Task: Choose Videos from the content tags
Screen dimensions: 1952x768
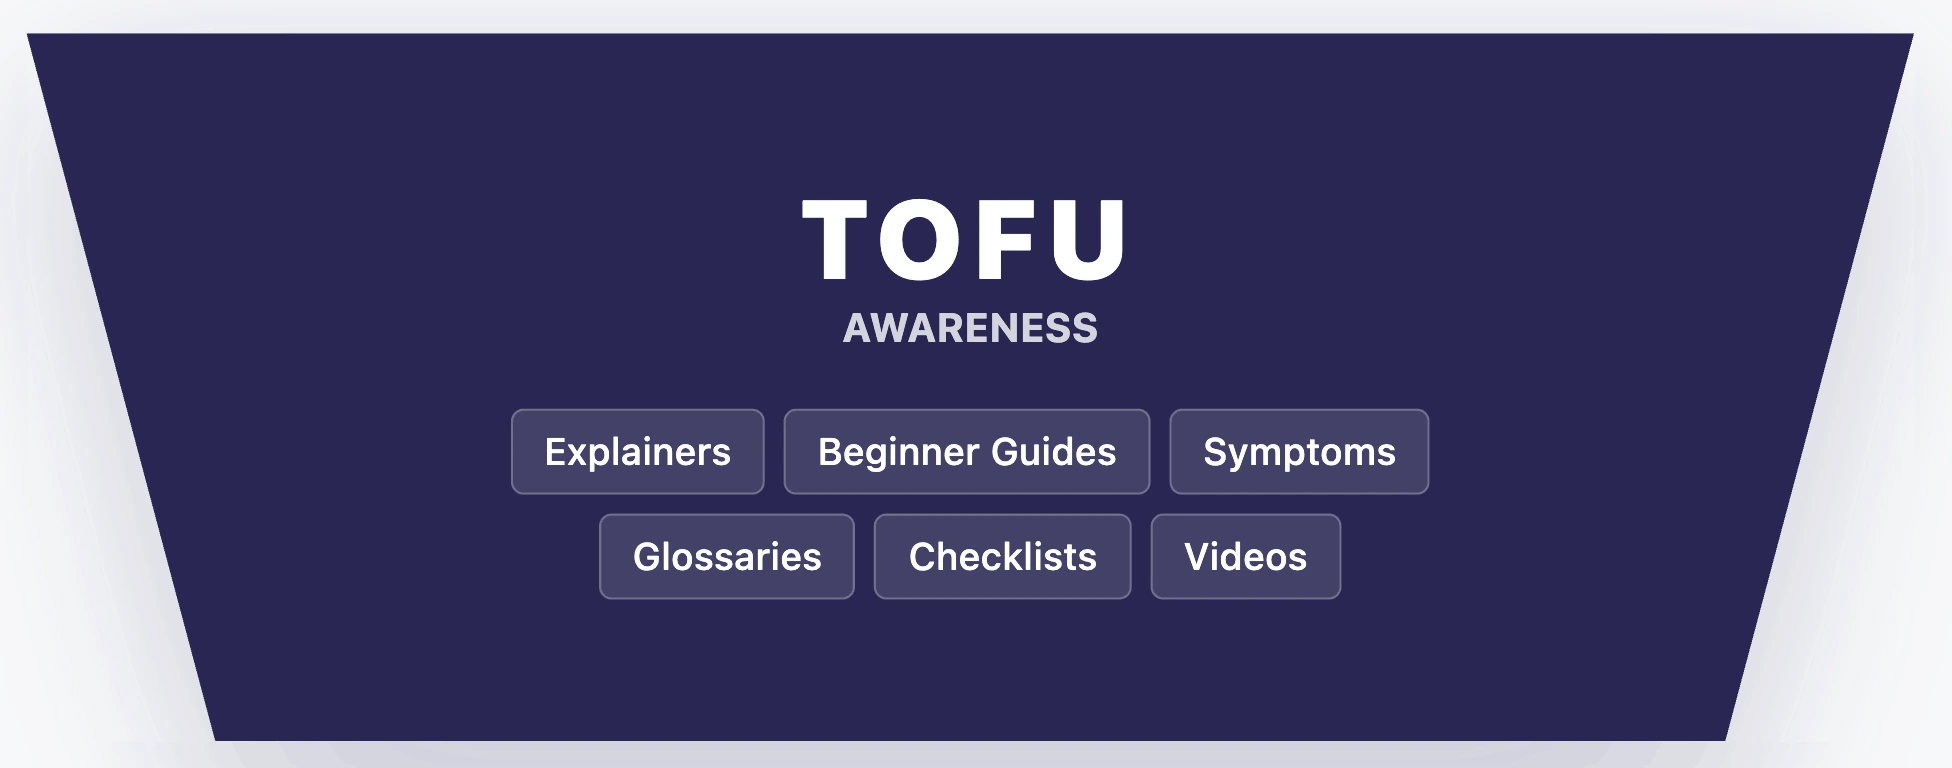Action: coord(1245,557)
